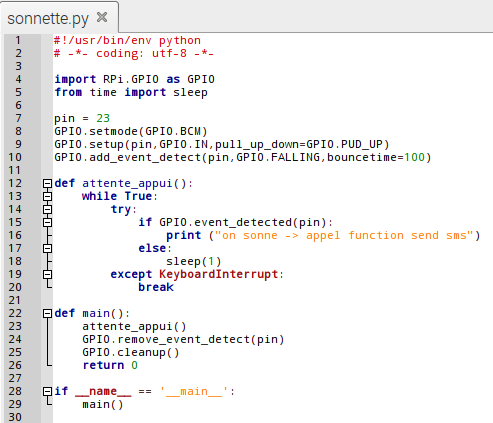Click the pin value 23

tap(103, 118)
